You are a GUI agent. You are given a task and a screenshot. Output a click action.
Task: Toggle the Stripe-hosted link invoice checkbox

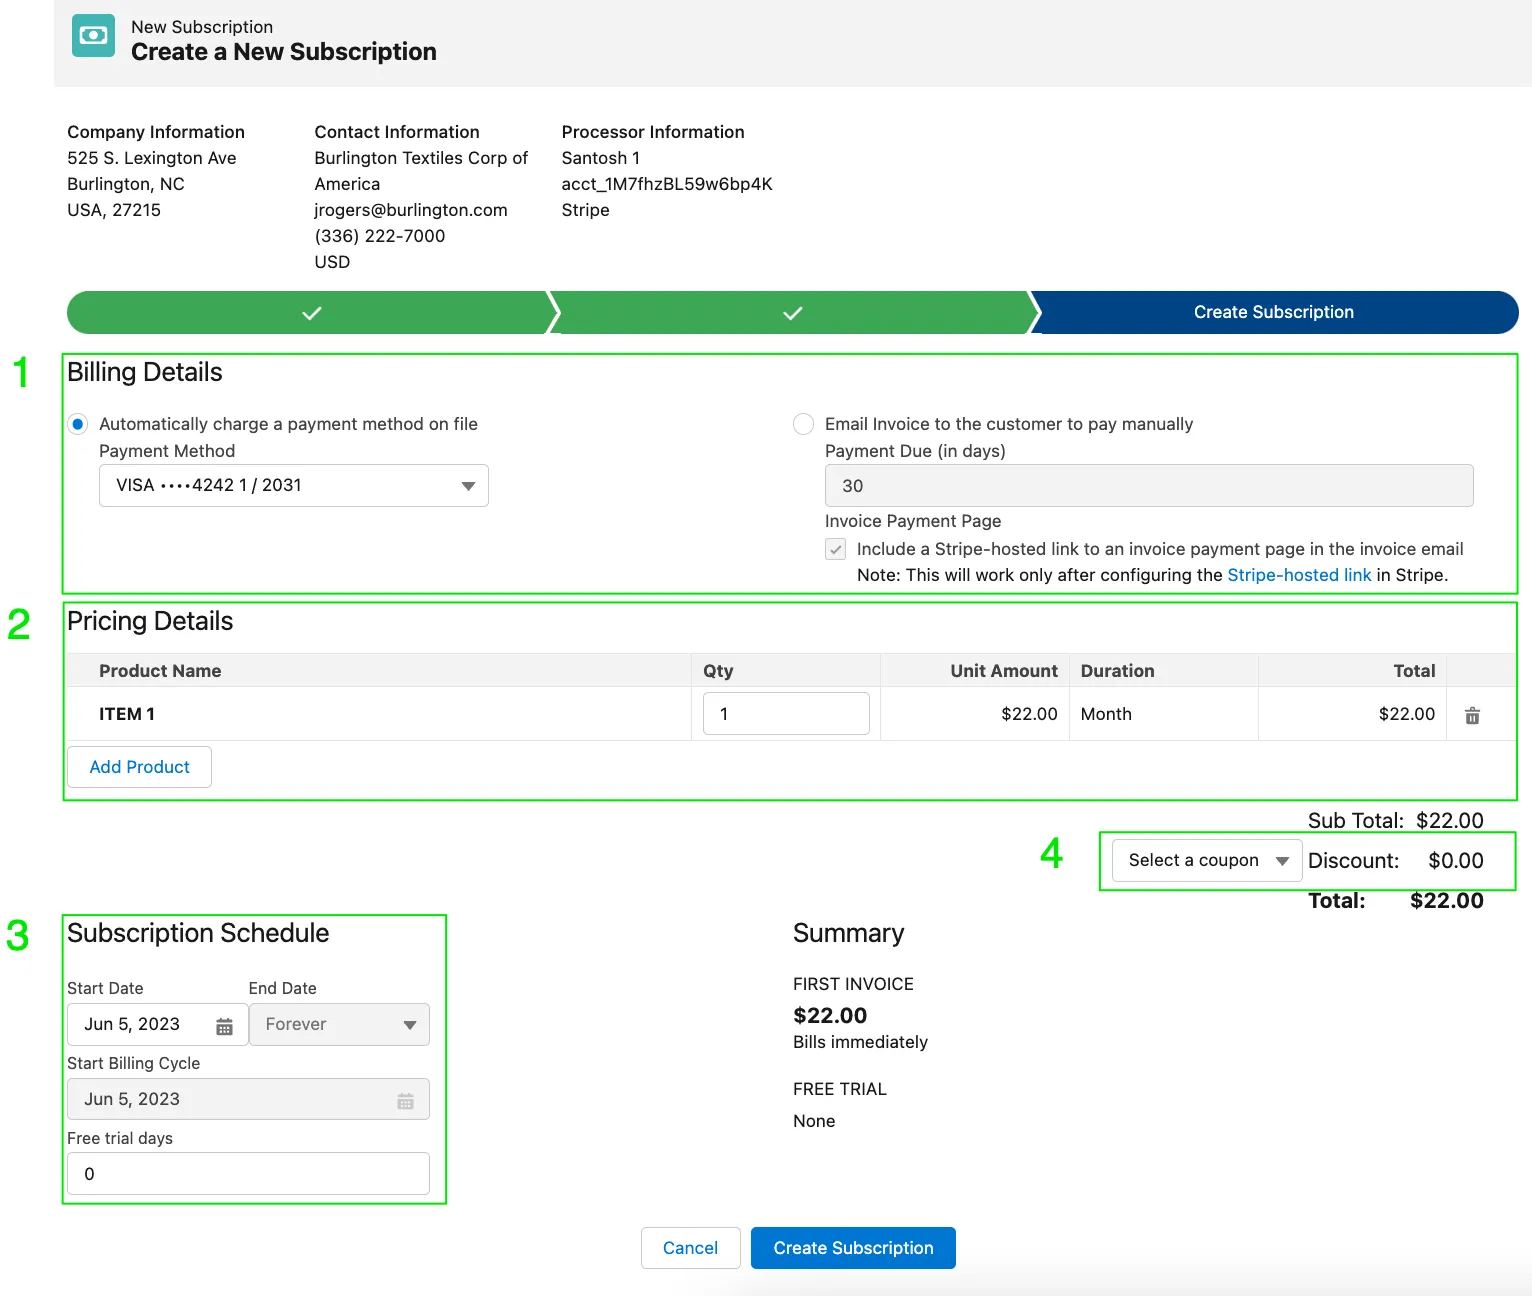coord(836,549)
